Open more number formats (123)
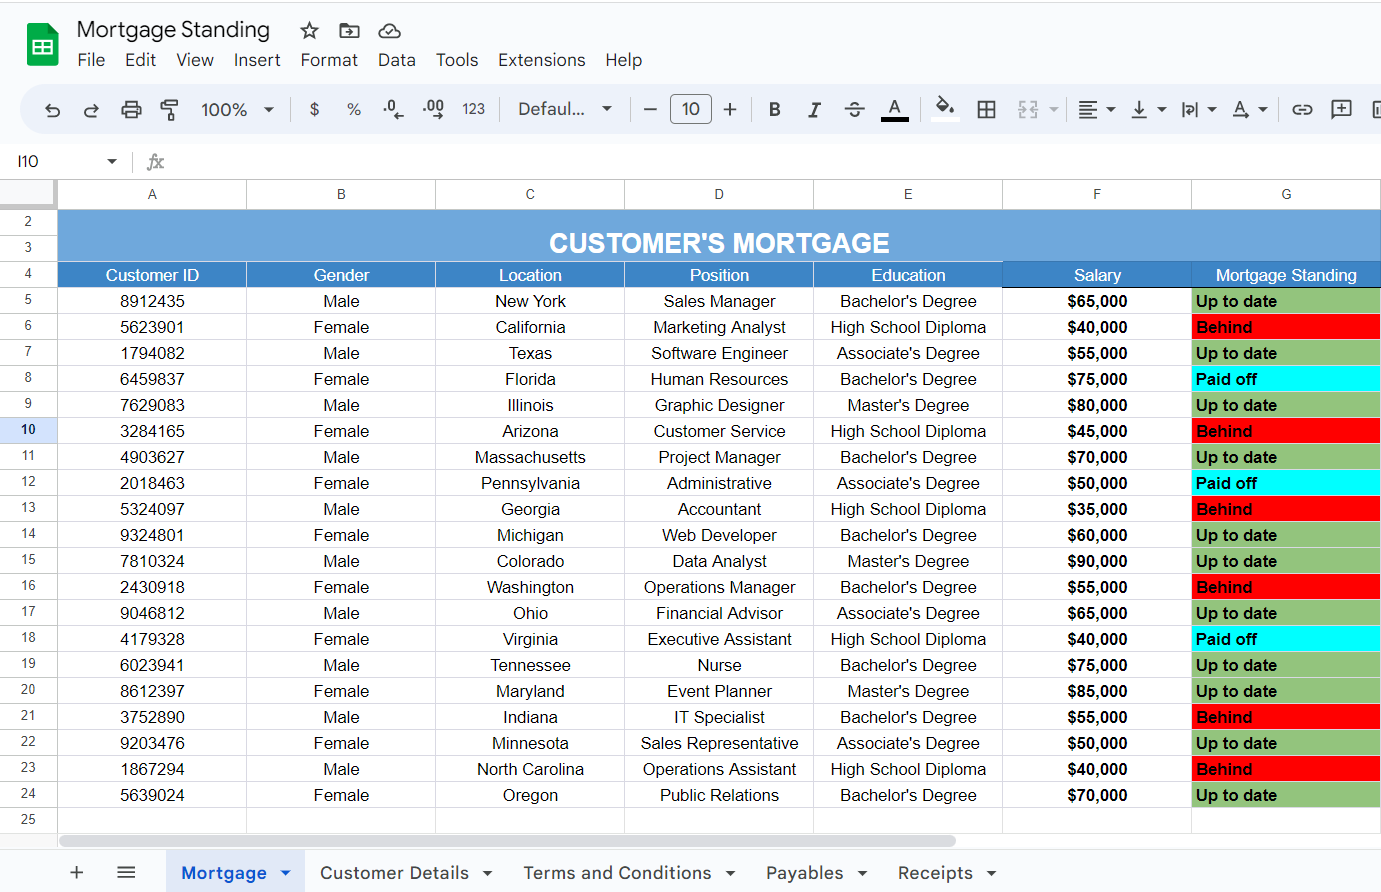Screen dimensions: 1381x892 pos(474,109)
